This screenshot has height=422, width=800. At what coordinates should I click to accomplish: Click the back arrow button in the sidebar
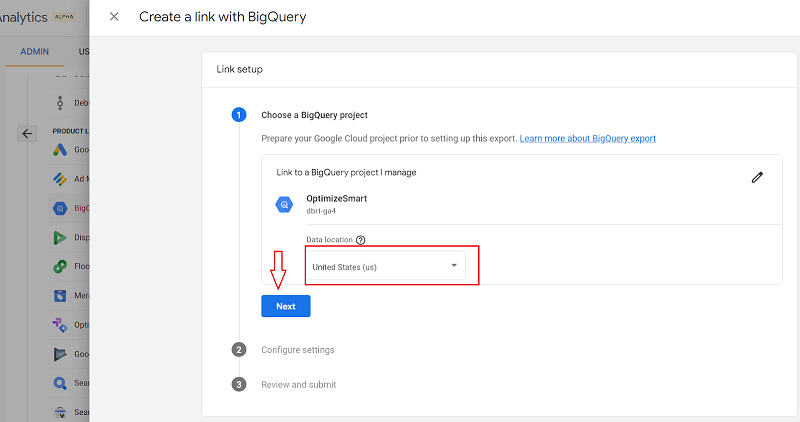coord(27,134)
